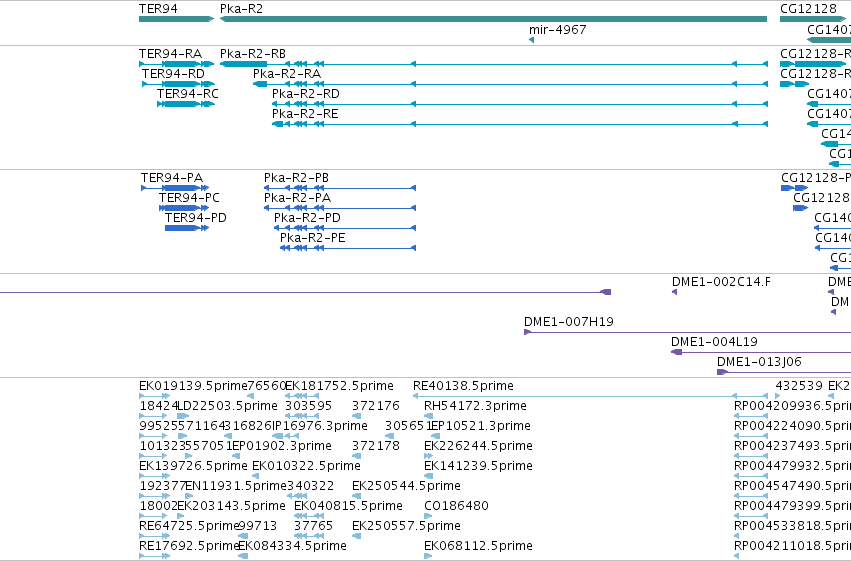Select the Pka-R2 gene span
Screen dimensions: 851x561
point(493,20)
